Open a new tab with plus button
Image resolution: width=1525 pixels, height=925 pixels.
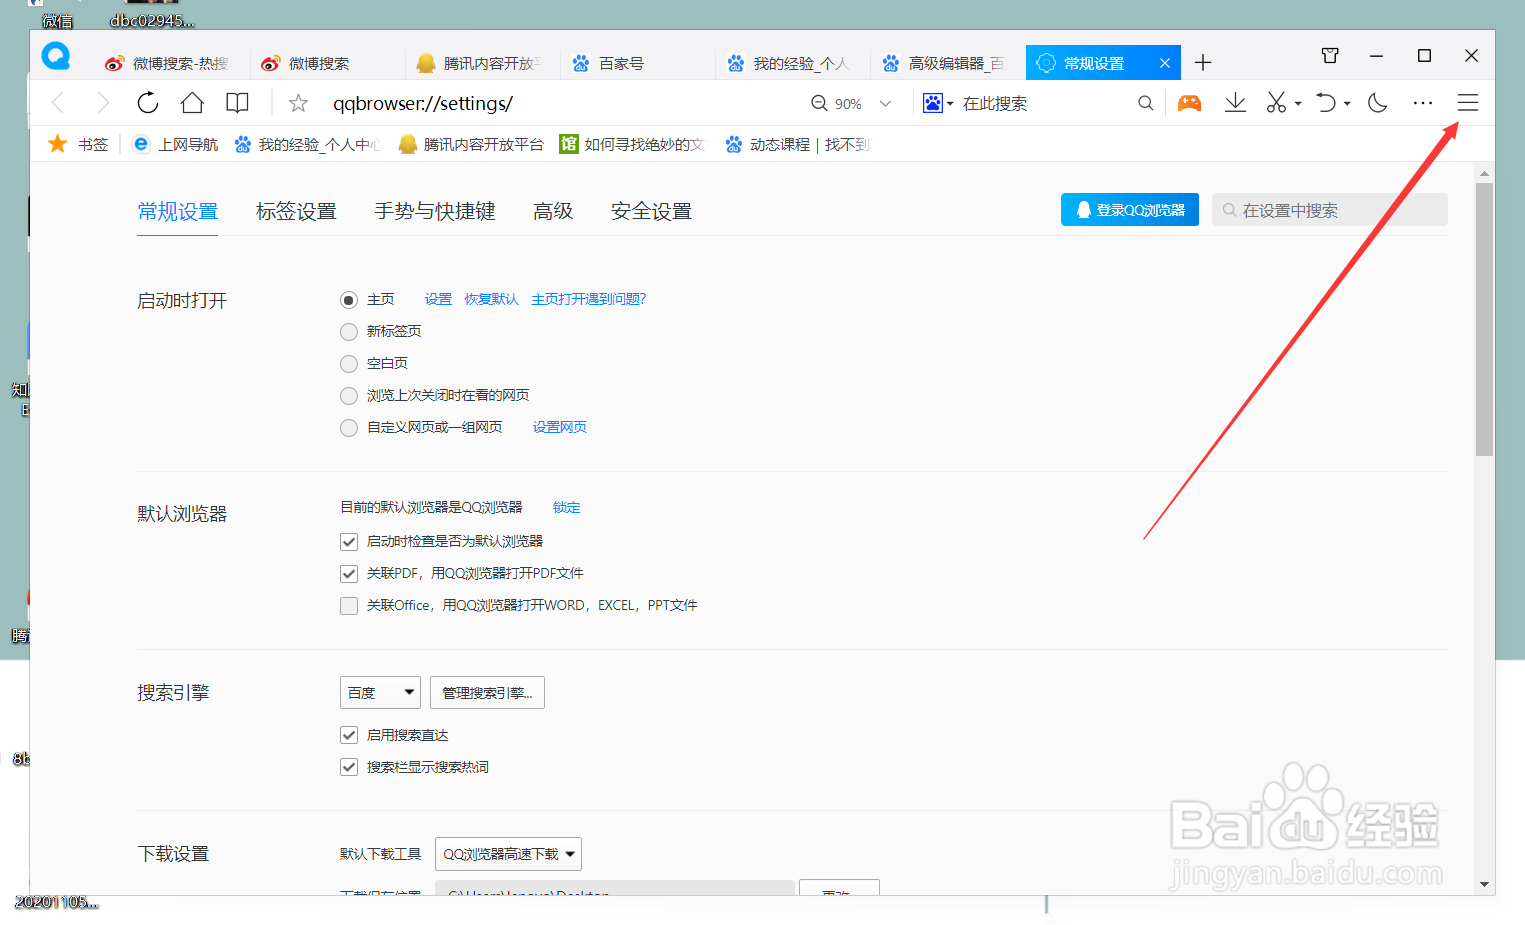[1203, 63]
